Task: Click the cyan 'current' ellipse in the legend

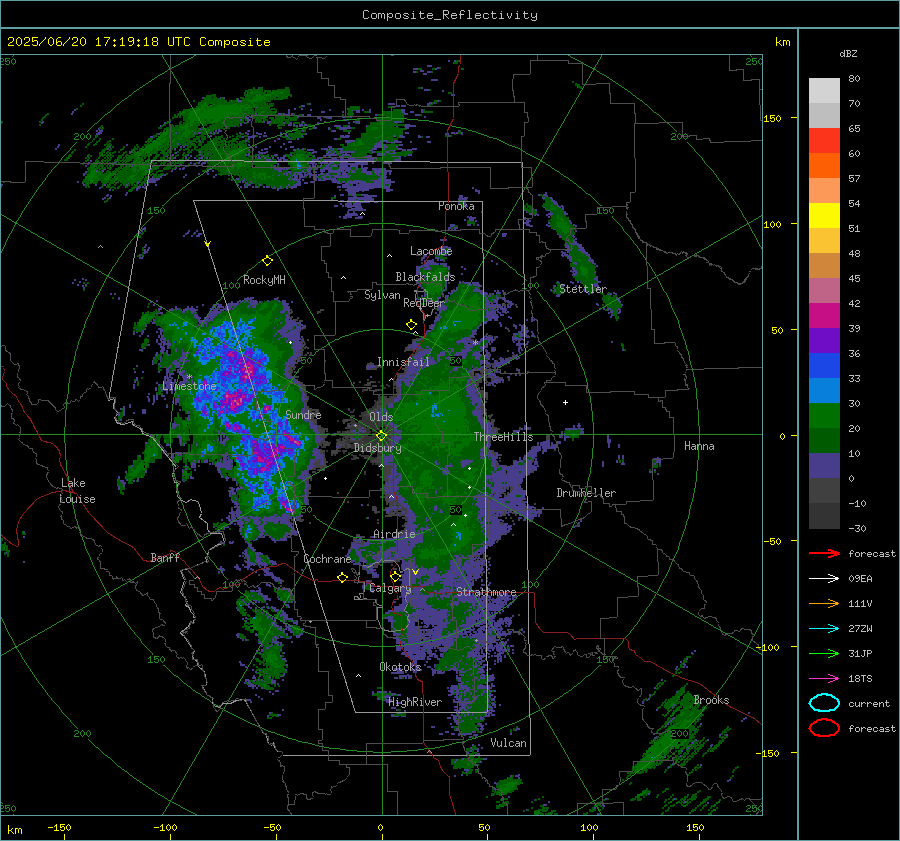Action: pos(824,703)
